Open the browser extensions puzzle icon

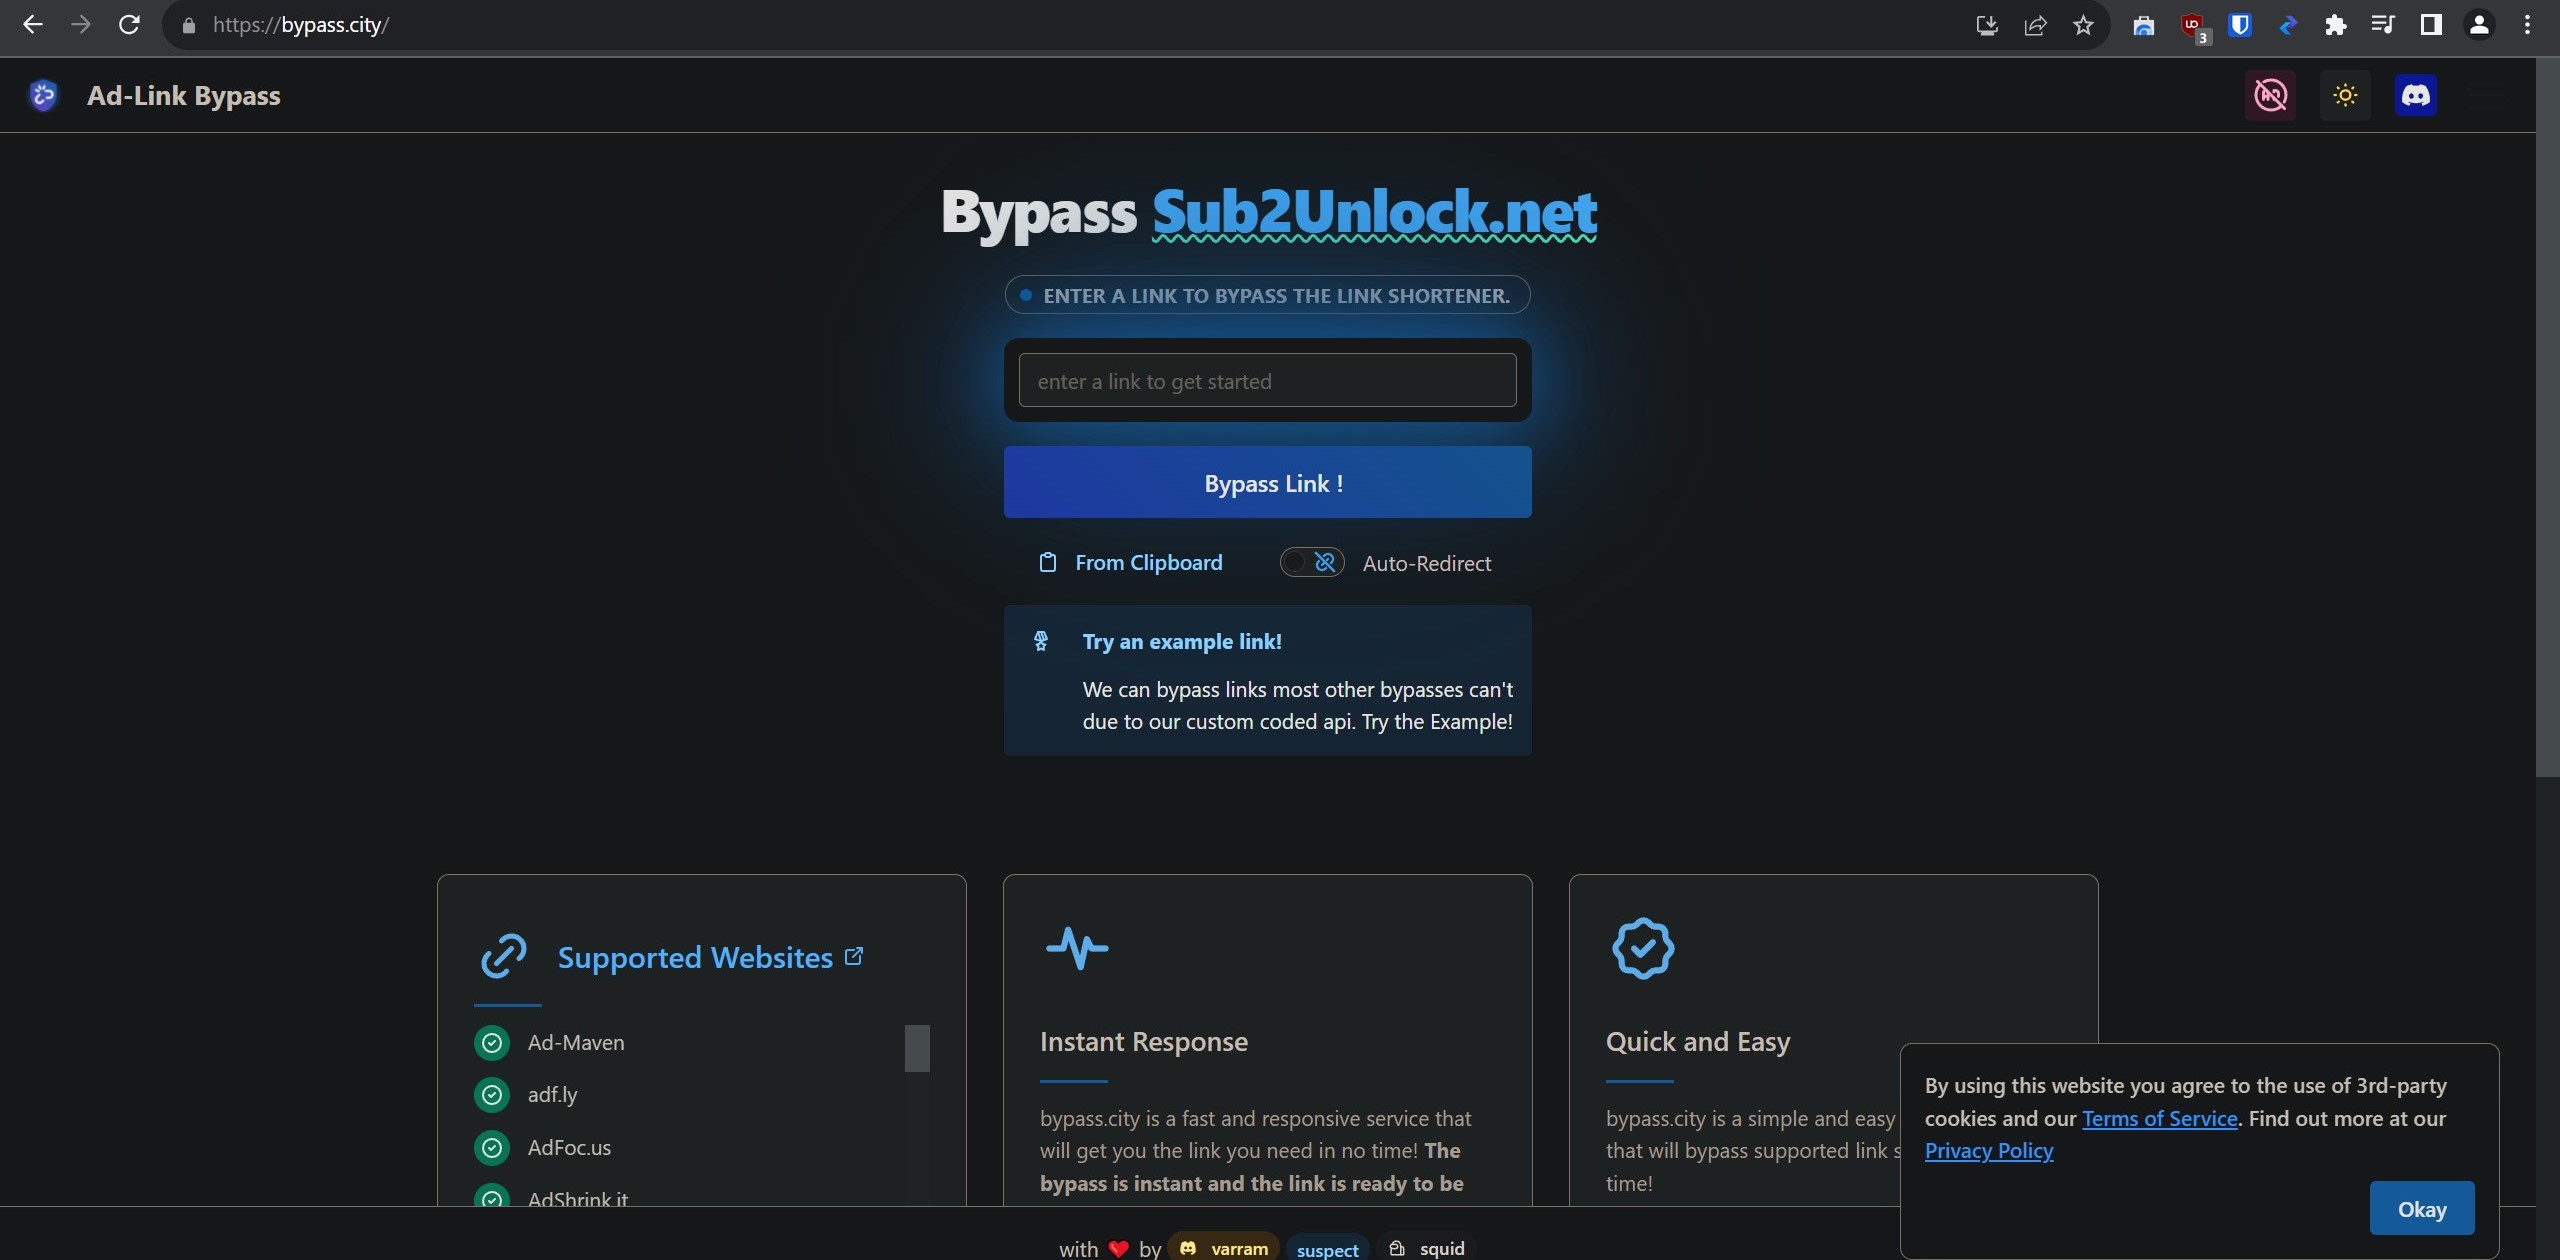pyautogui.click(x=2336, y=25)
